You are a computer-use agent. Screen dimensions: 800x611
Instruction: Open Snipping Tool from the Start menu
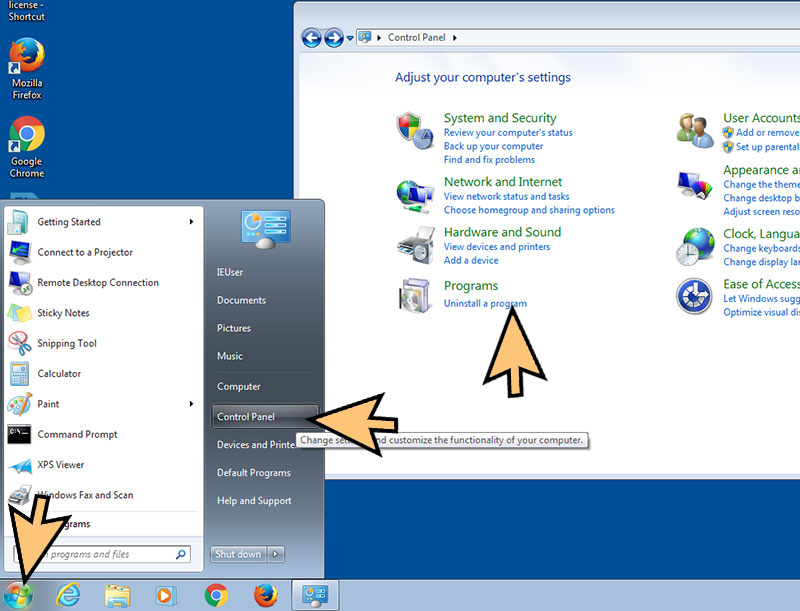point(67,343)
